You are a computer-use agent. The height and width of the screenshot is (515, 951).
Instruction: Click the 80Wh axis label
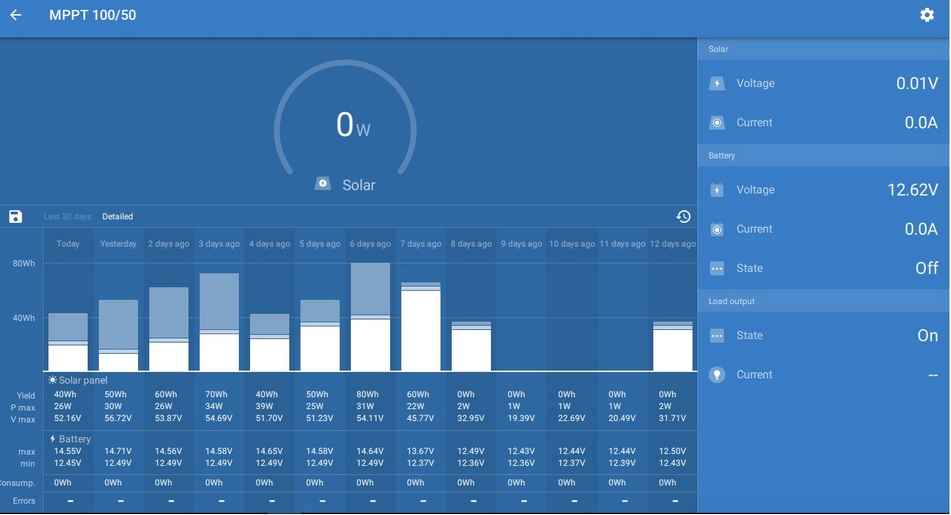(x=24, y=263)
